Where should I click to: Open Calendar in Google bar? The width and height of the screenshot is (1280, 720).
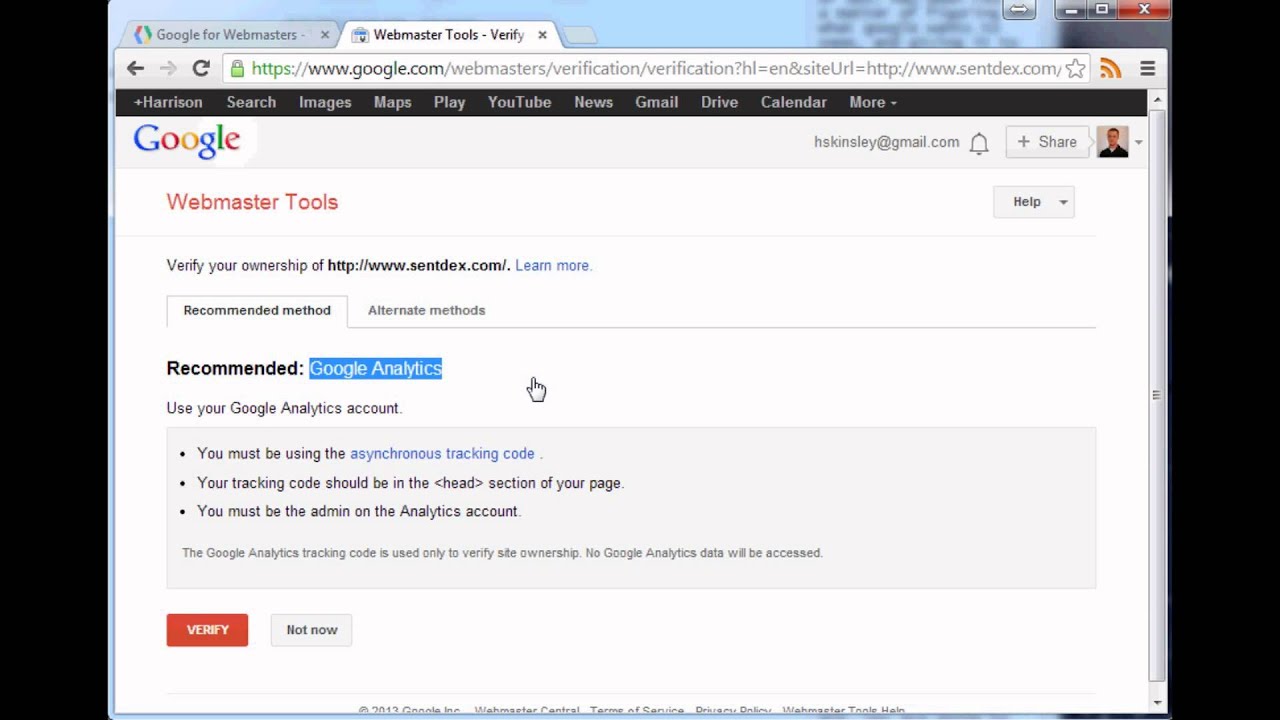(x=793, y=102)
